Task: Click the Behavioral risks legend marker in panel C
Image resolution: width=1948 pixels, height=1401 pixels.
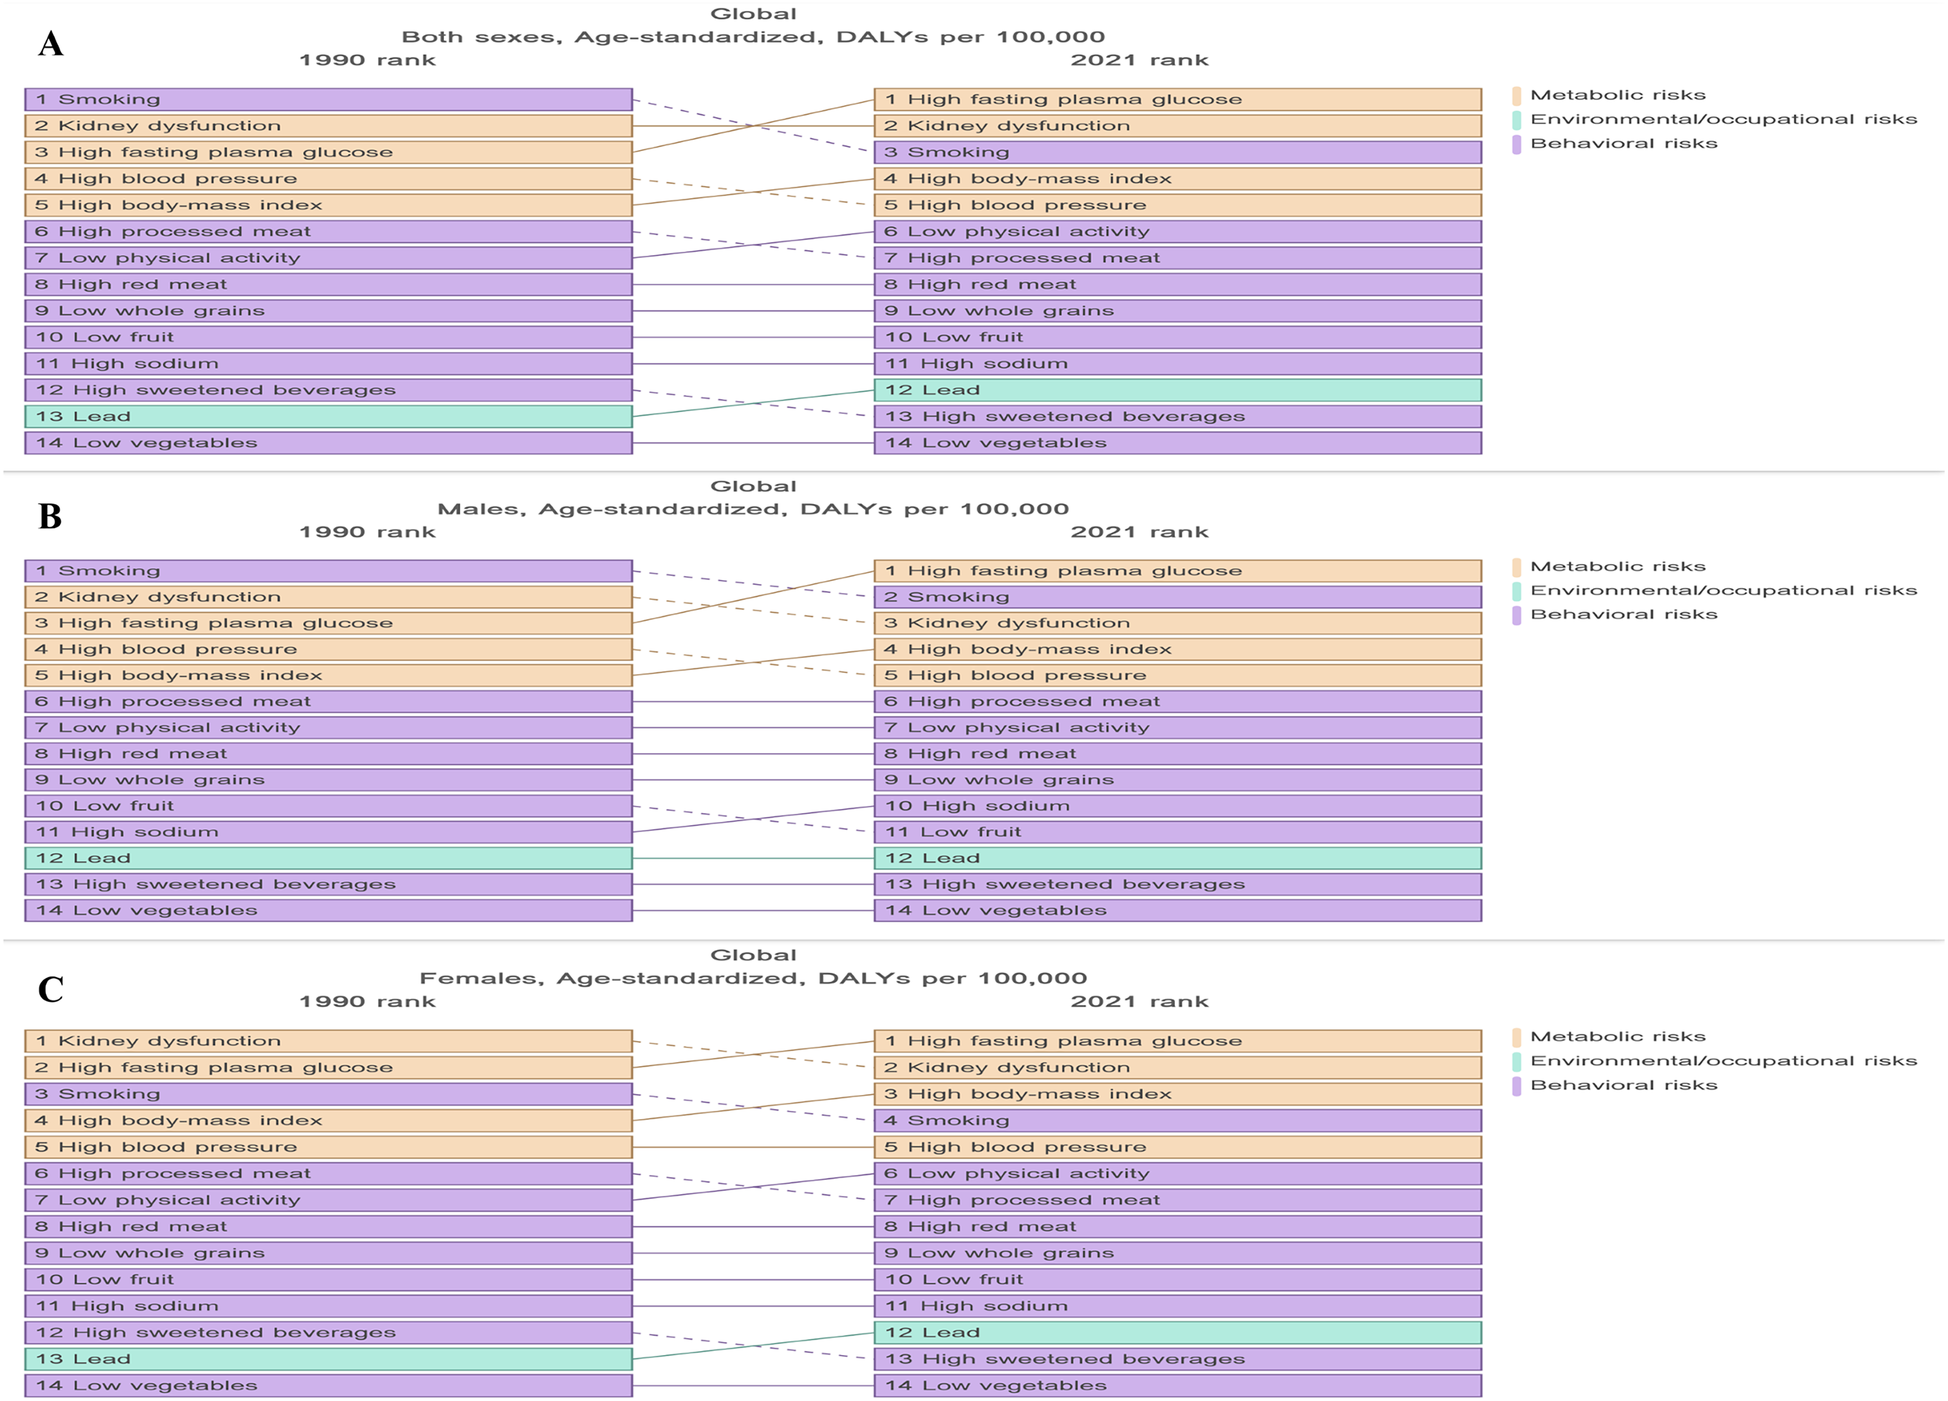Action: [1518, 1084]
